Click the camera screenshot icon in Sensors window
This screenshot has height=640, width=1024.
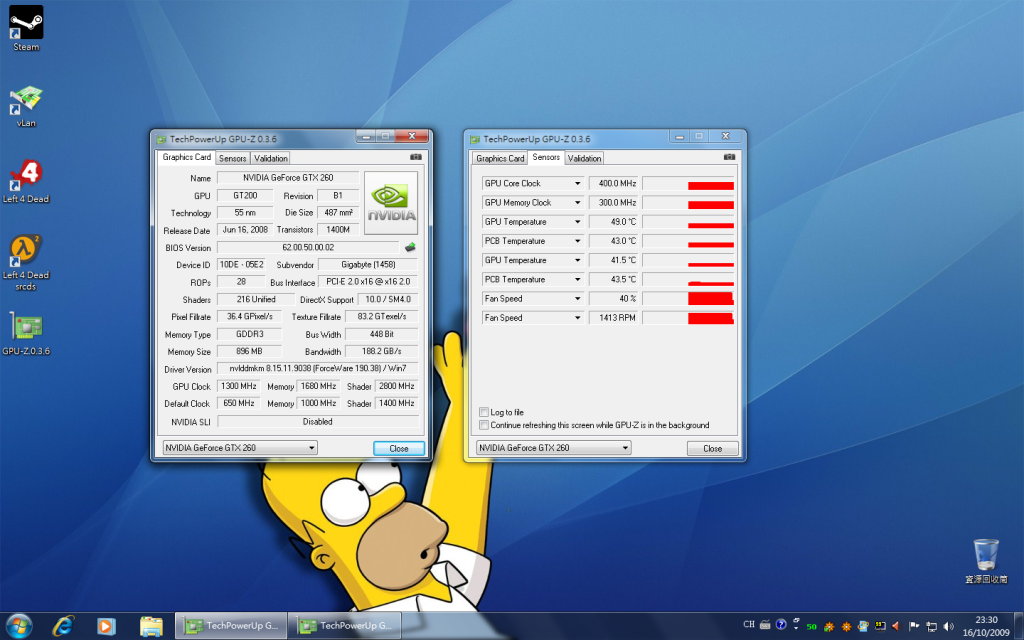pos(731,157)
